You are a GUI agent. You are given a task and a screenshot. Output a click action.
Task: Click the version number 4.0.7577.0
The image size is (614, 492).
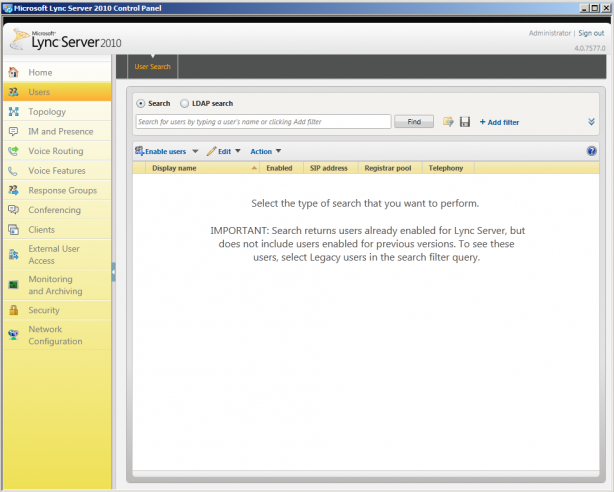click(x=590, y=48)
